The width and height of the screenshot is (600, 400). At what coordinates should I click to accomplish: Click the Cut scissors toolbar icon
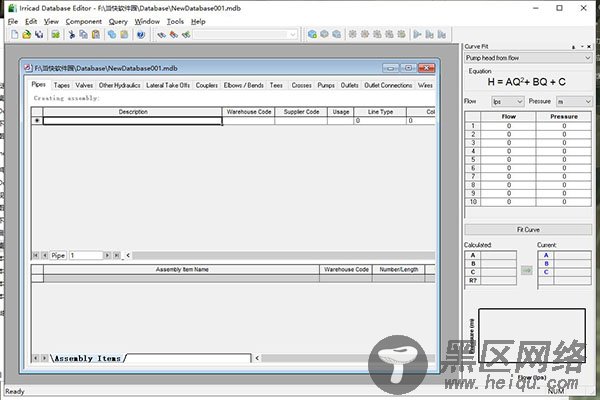pos(71,35)
